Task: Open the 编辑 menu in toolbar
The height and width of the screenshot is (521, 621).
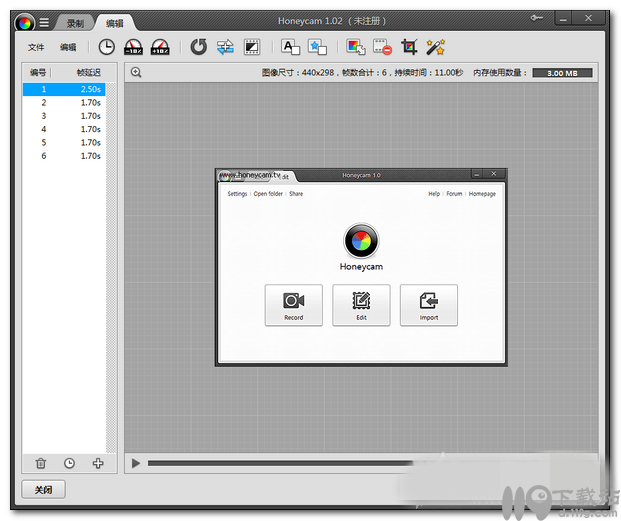Action: (x=68, y=47)
